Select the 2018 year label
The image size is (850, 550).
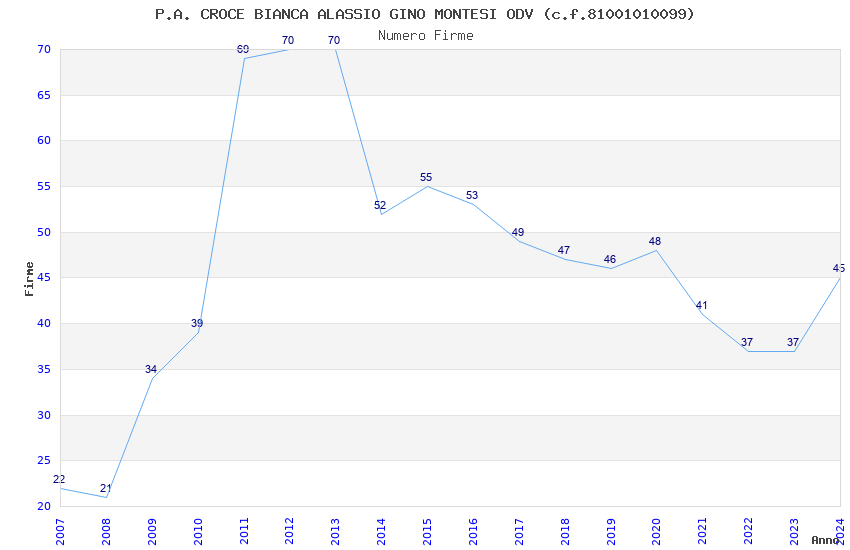pyautogui.click(x=565, y=532)
